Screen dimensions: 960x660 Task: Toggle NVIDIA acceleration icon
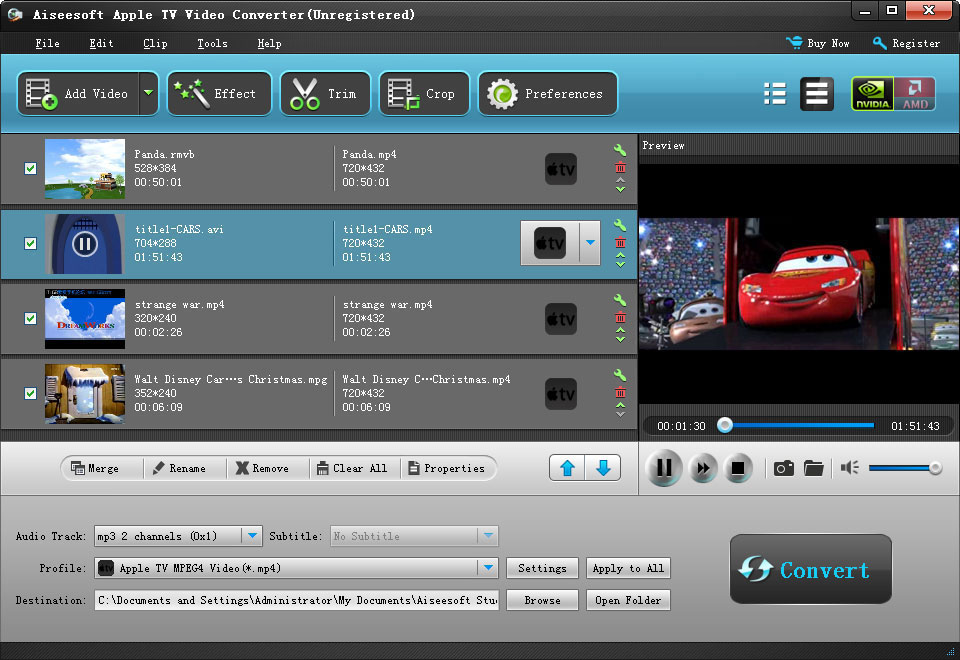(x=872, y=94)
